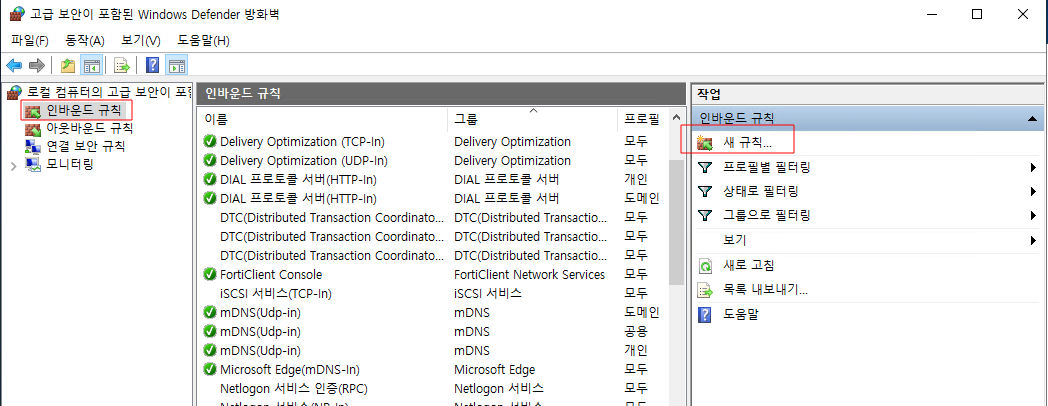Viewport: 1048px width, 406px height.
Task: Select iSCSI 서비스(TCP-In) rule
Action: pos(276,293)
